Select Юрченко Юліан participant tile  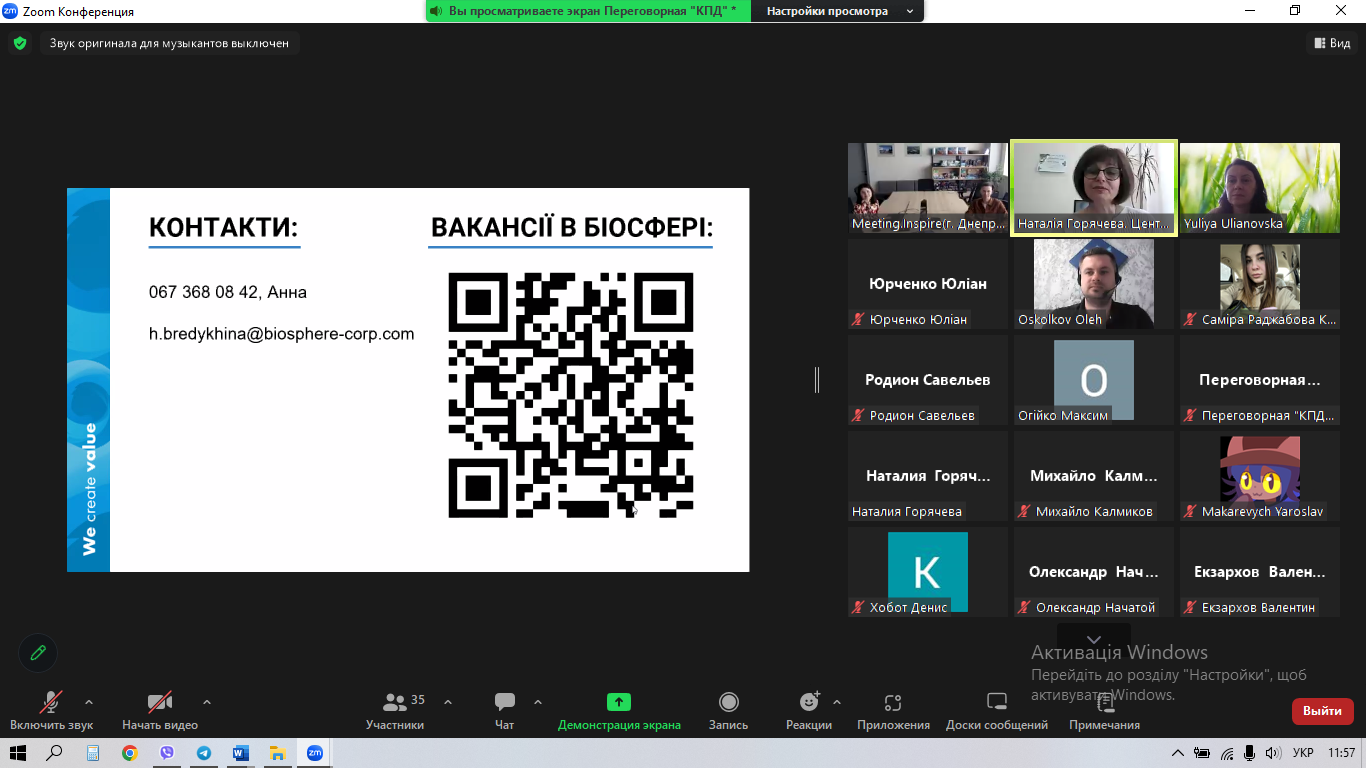(x=928, y=284)
